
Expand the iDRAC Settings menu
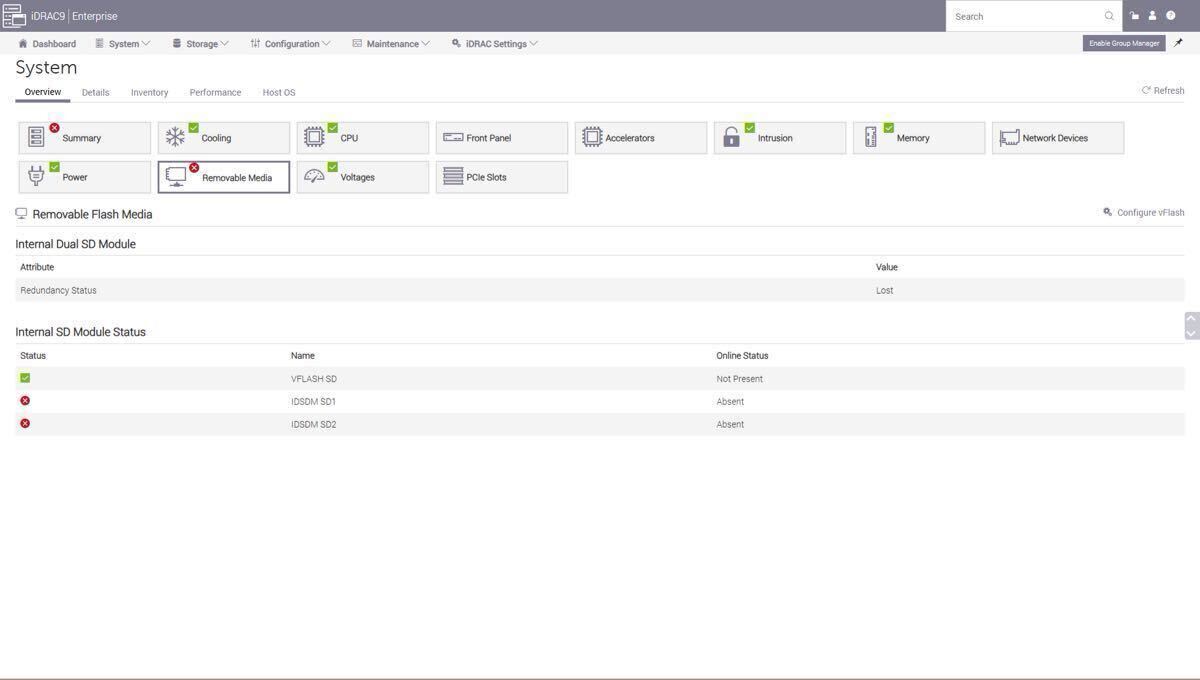click(x=495, y=44)
